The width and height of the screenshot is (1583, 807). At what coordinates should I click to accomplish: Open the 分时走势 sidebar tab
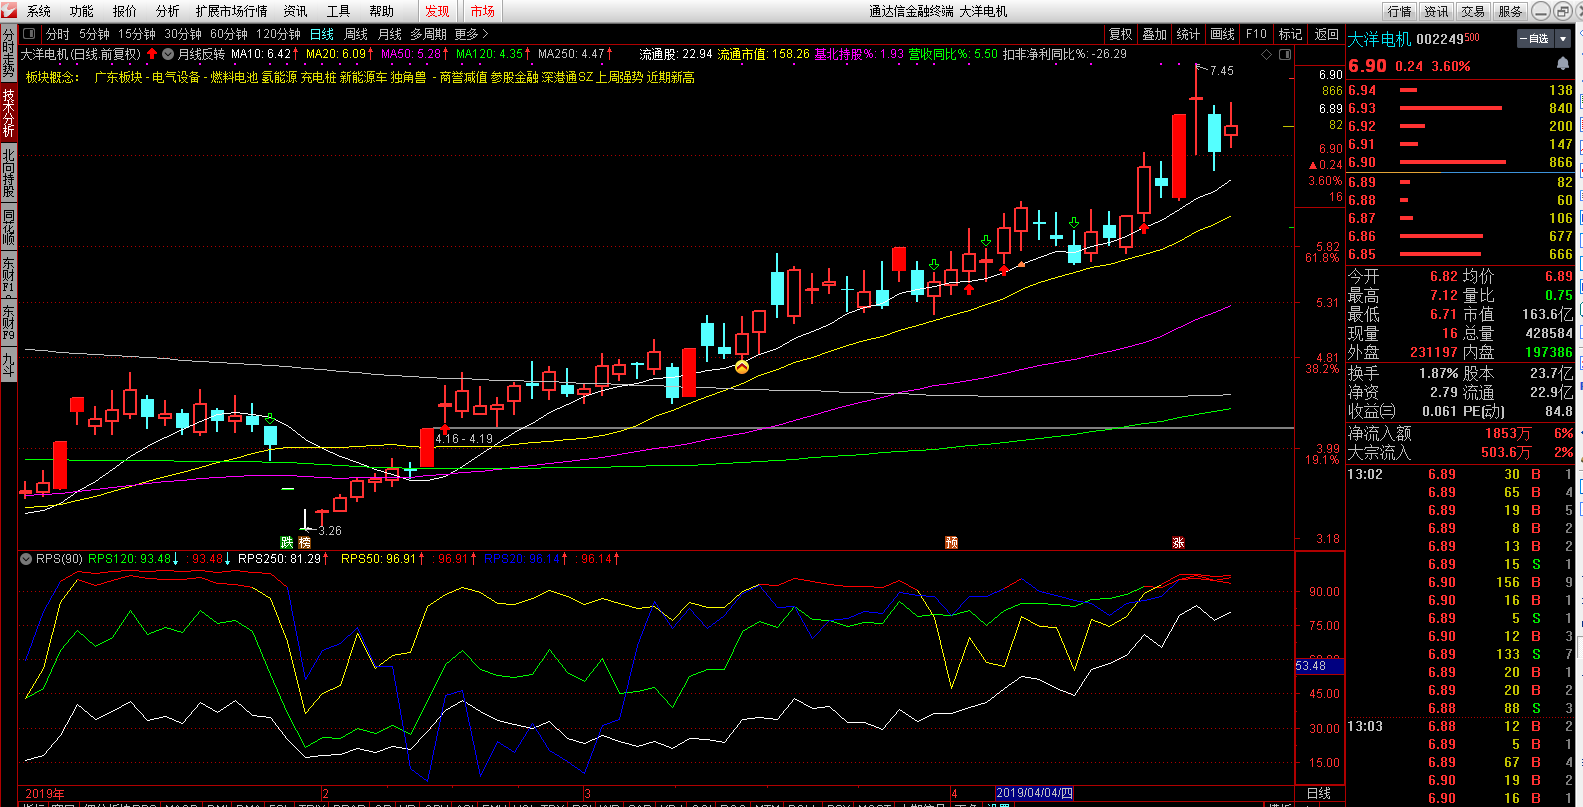(x=8, y=53)
